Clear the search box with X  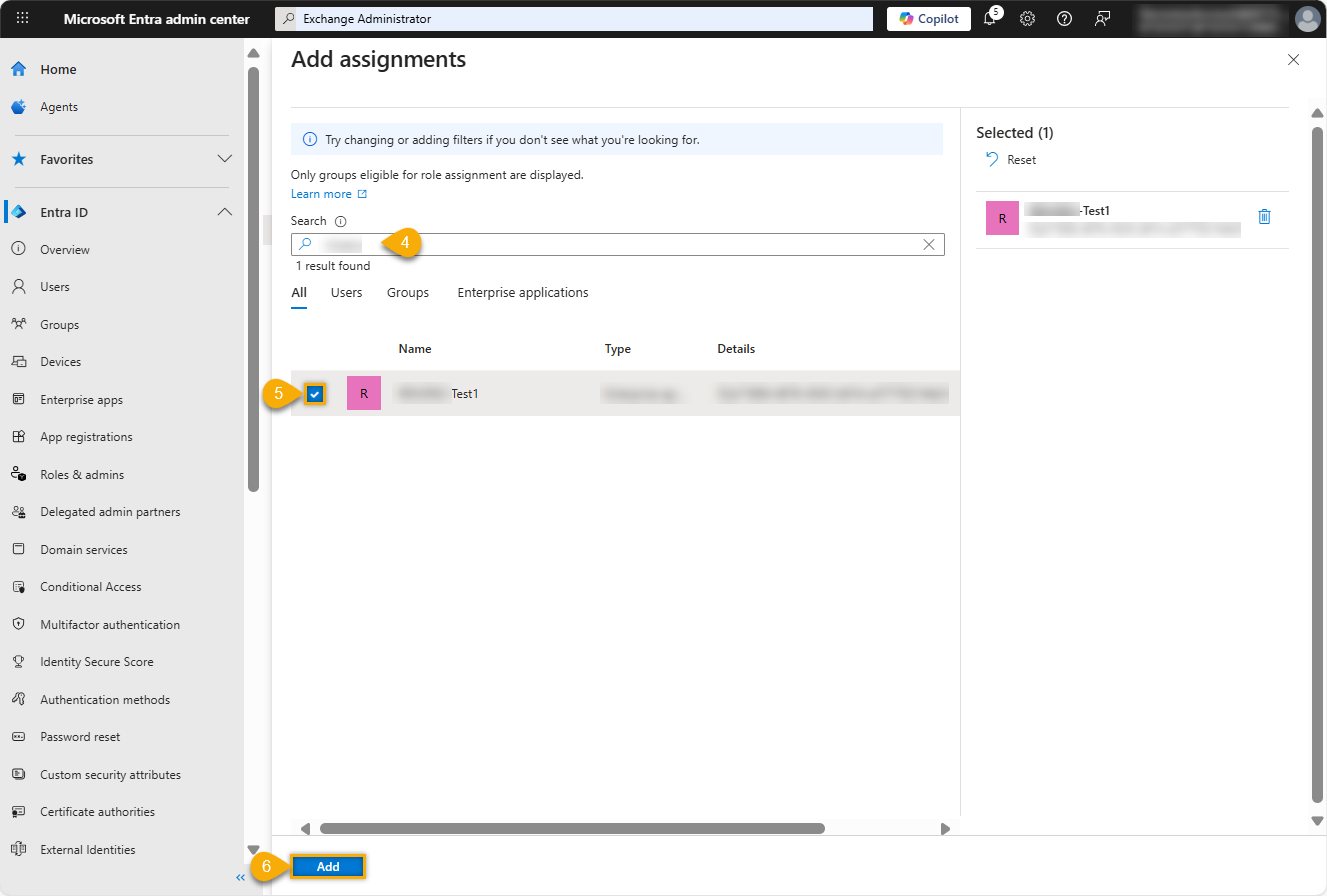click(929, 244)
